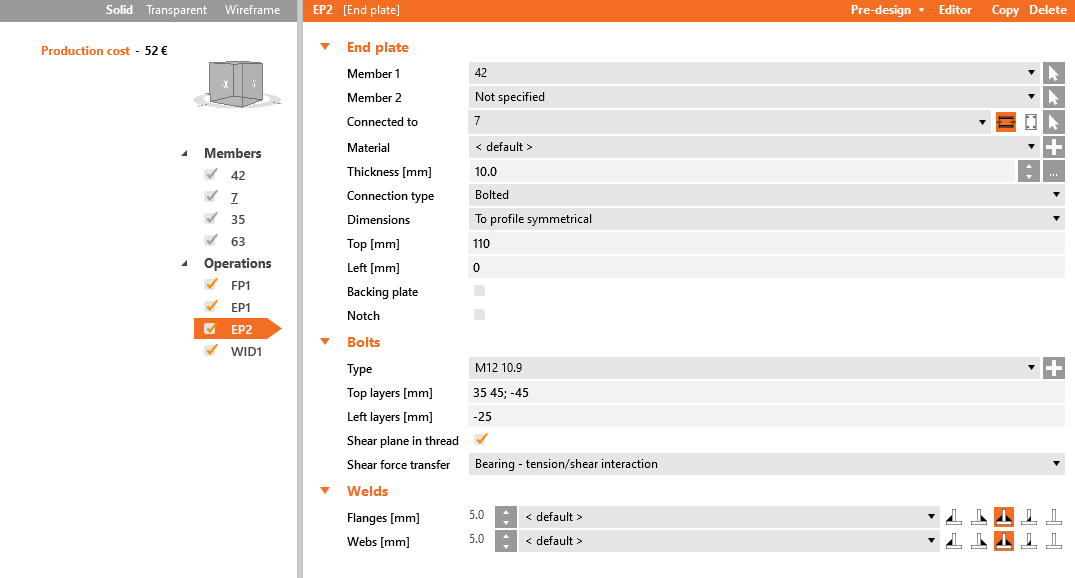Toggle visibility of member 35
The image size is (1075, 578).
[211, 218]
